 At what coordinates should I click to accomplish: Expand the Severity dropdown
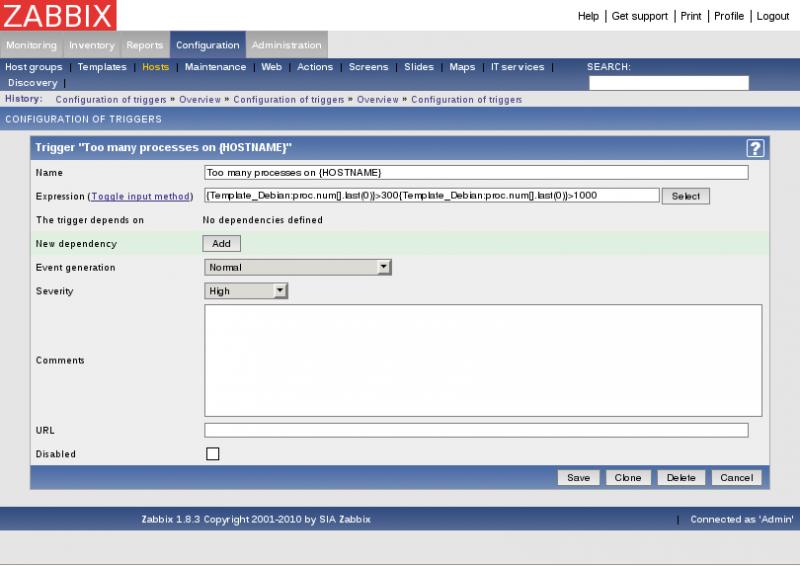tap(246, 291)
